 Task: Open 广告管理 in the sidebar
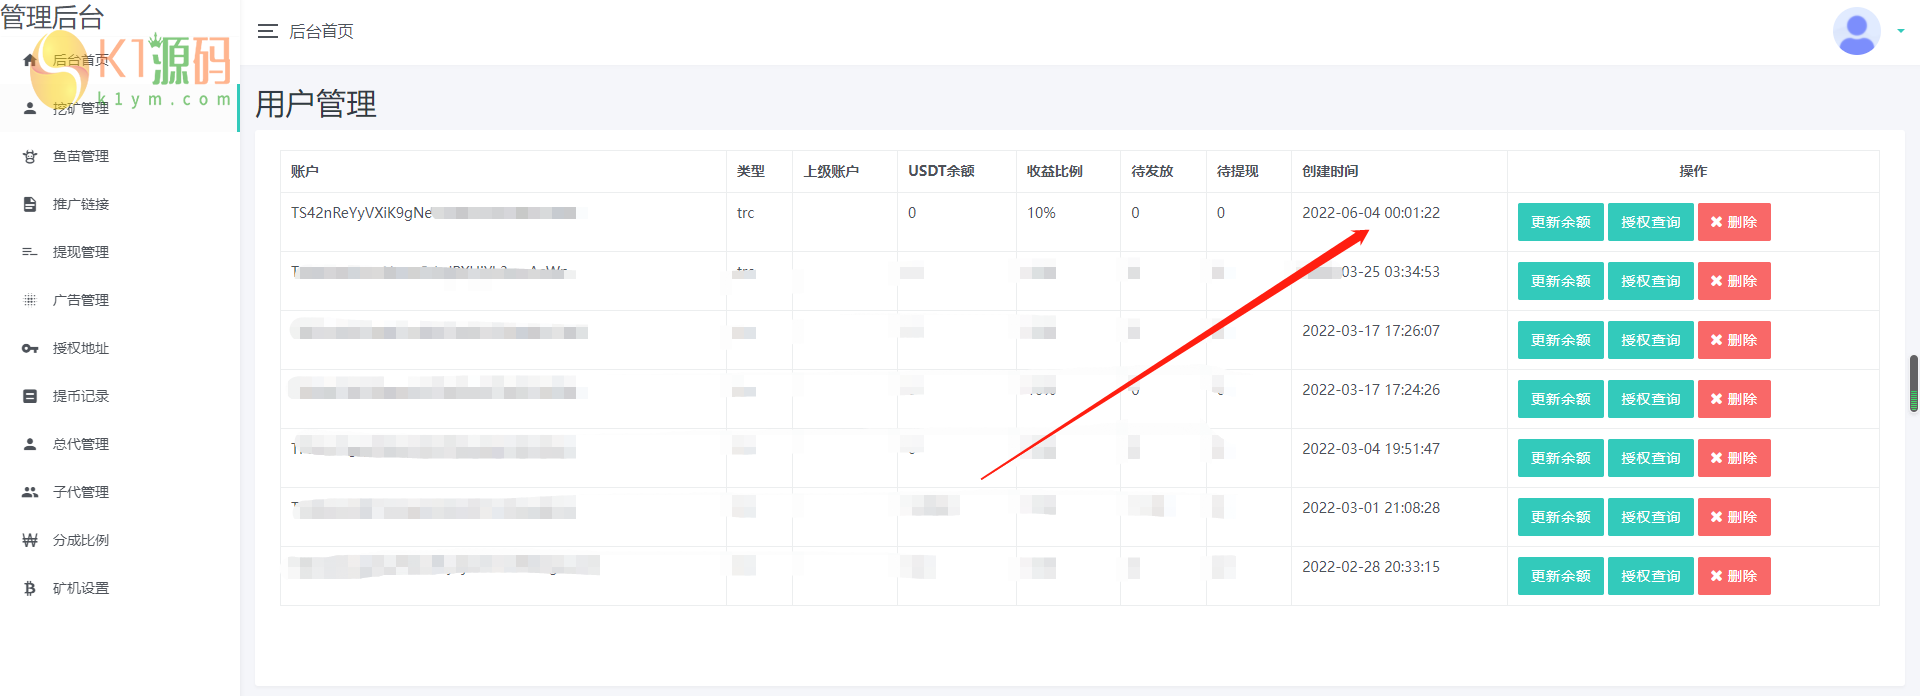tap(80, 300)
